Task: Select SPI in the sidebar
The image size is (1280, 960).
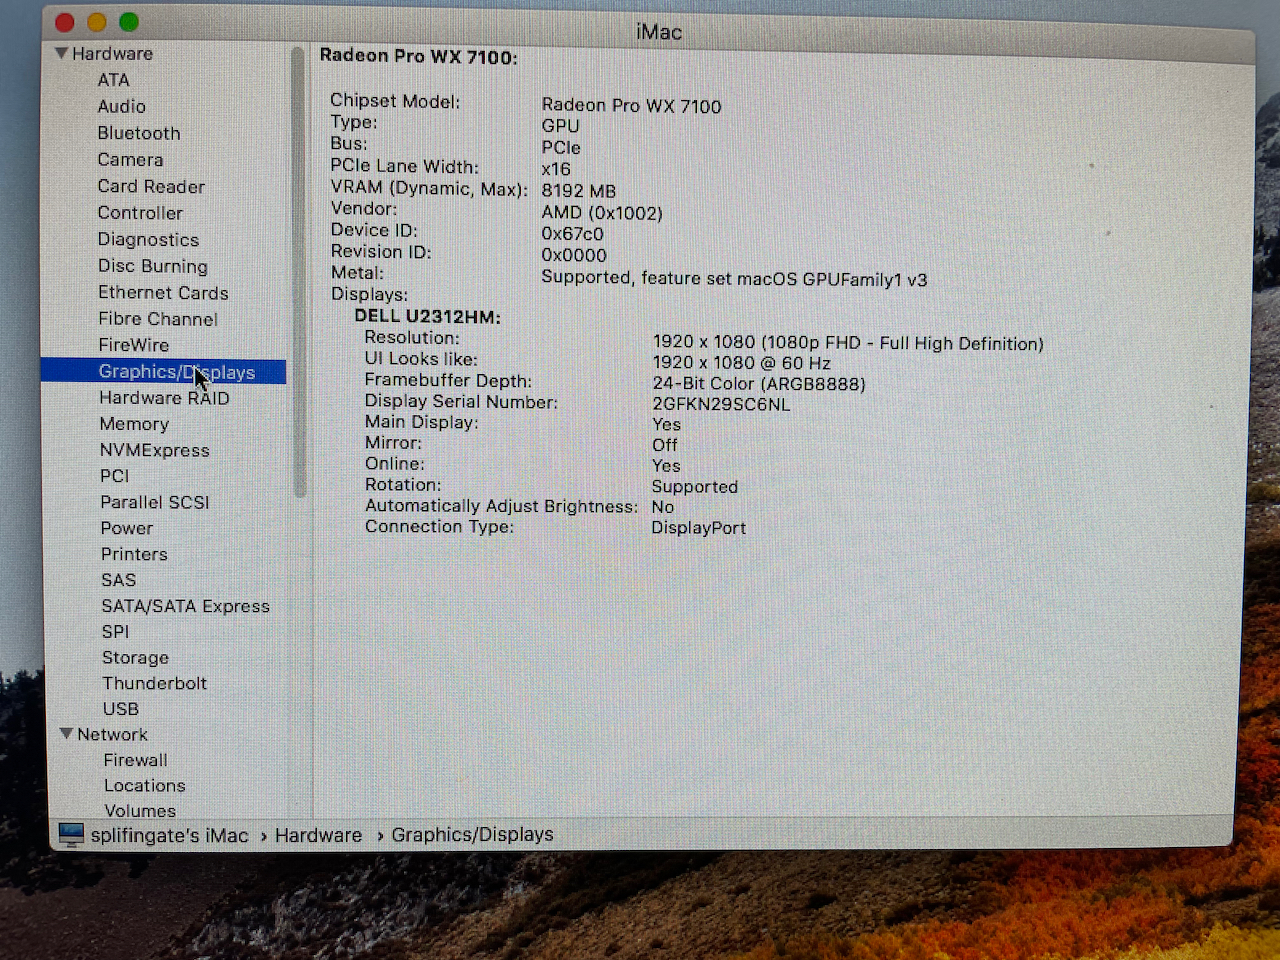Action: pyautogui.click(x=115, y=632)
